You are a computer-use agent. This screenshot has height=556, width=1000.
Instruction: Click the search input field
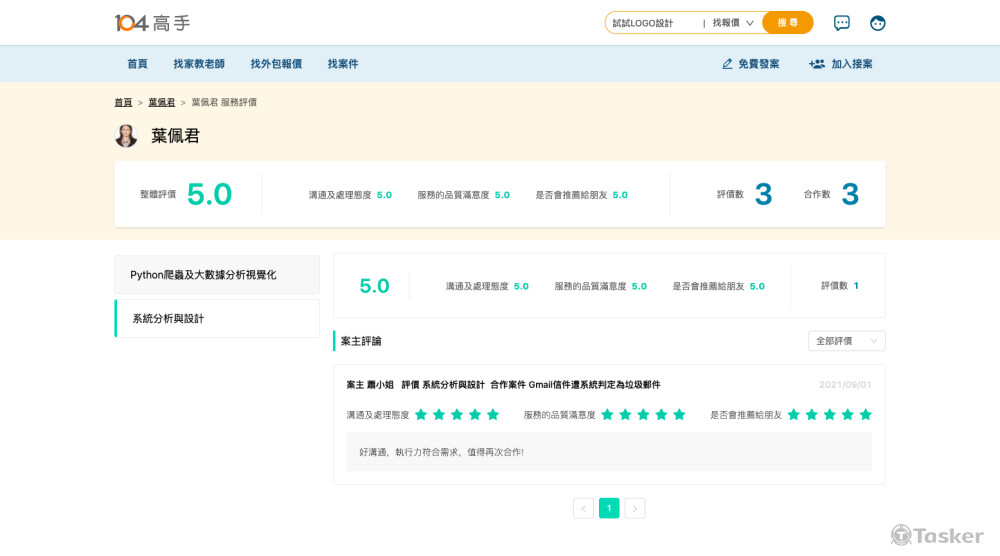point(652,23)
